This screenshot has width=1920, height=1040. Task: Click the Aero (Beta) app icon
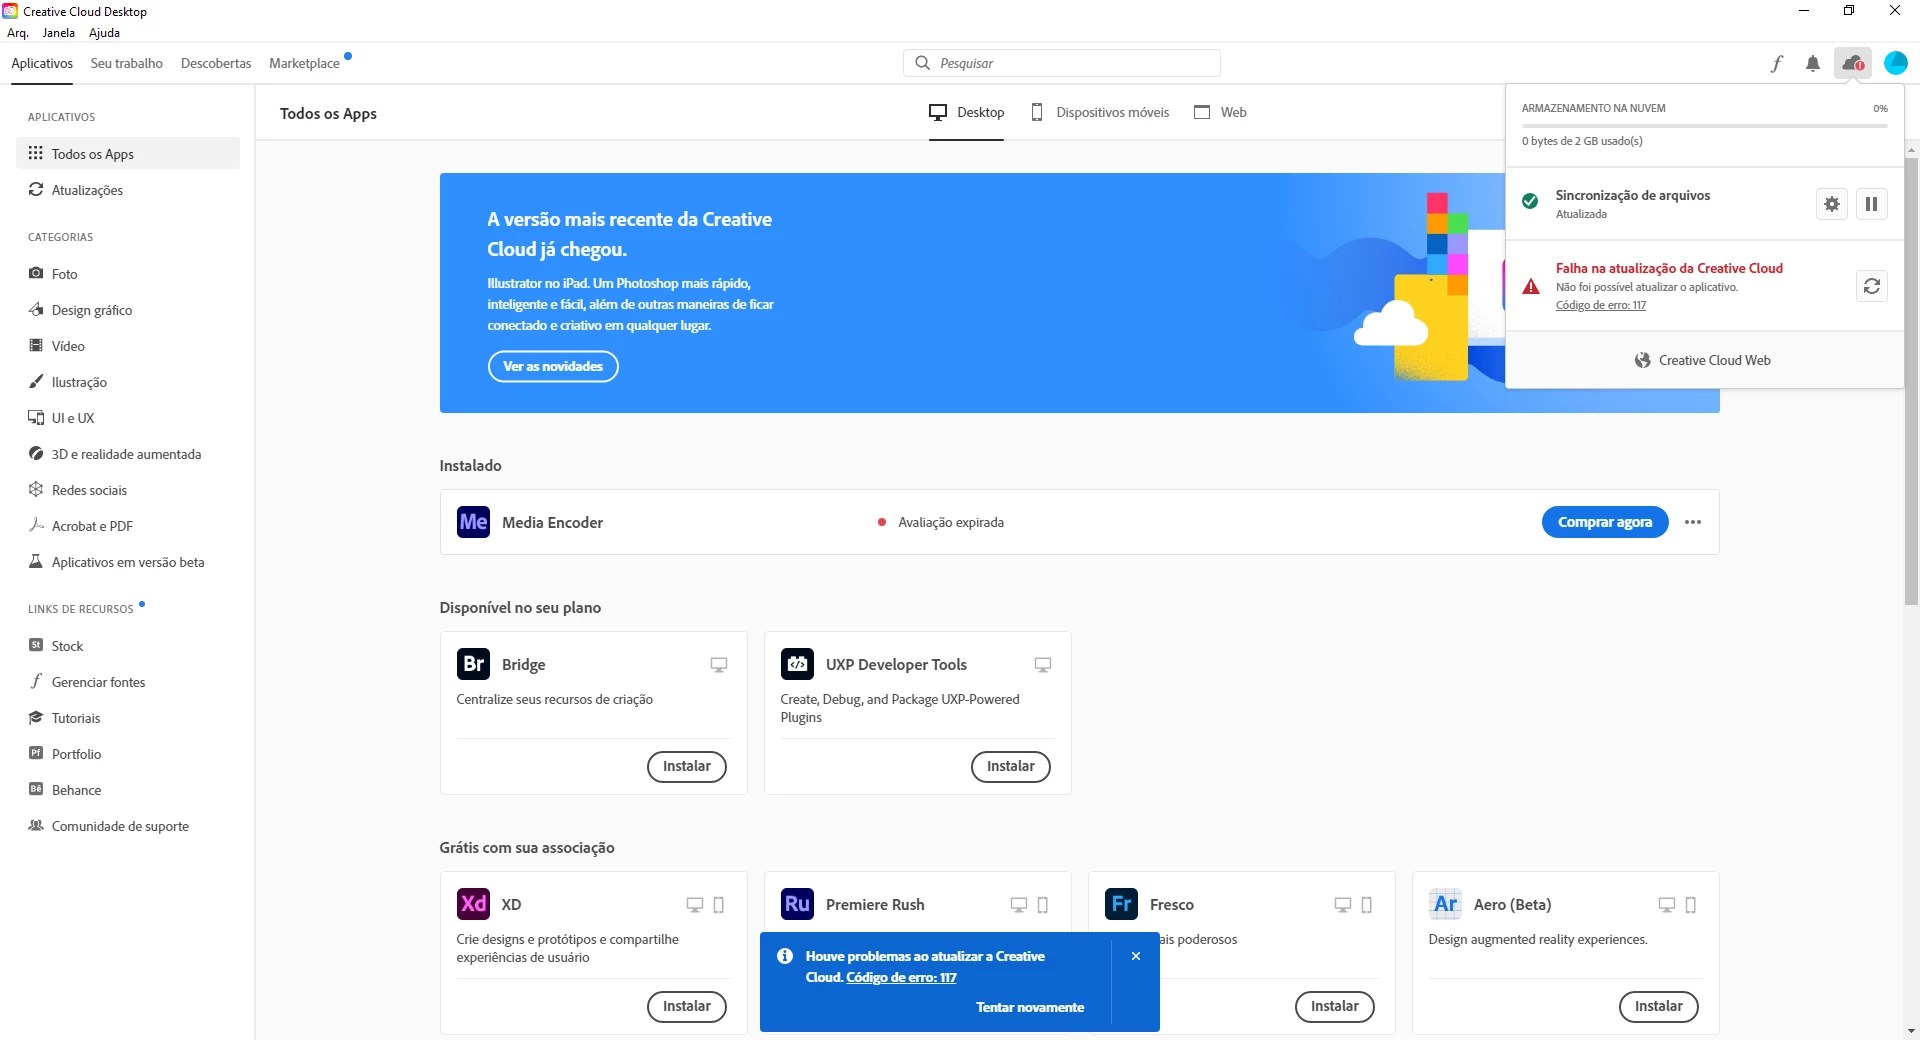click(x=1445, y=904)
